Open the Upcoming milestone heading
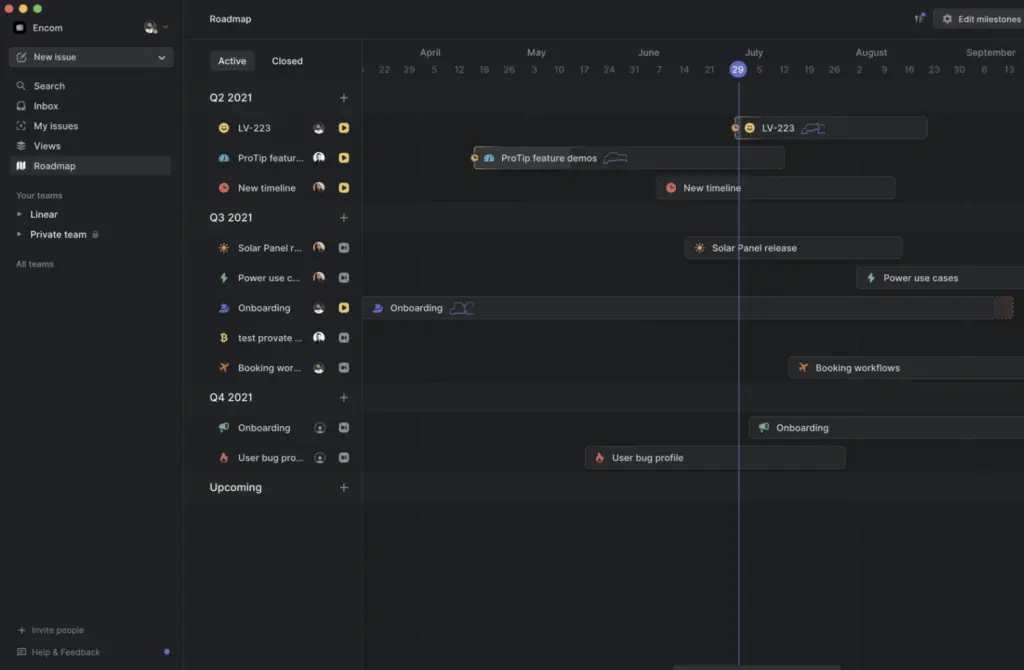The height and width of the screenshot is (670, 1024). (x=236, y=487)
